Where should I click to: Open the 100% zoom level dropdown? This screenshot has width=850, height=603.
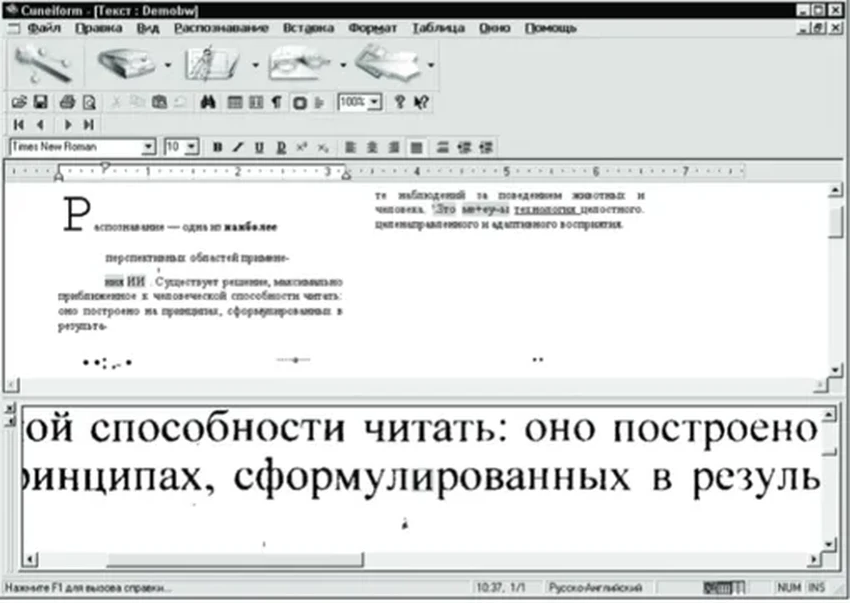pos(376,101)
